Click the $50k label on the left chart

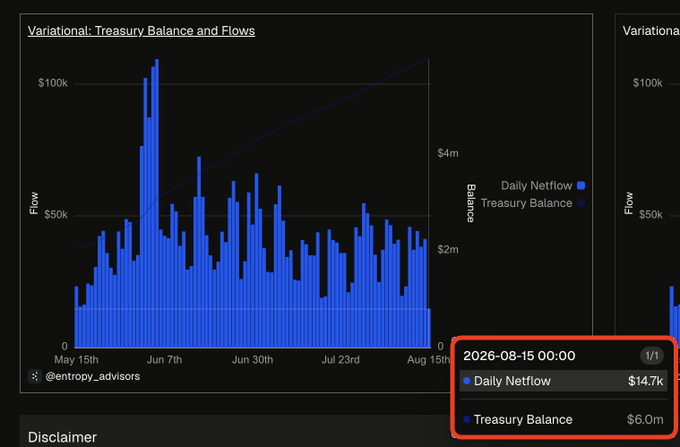coord(56,215)
